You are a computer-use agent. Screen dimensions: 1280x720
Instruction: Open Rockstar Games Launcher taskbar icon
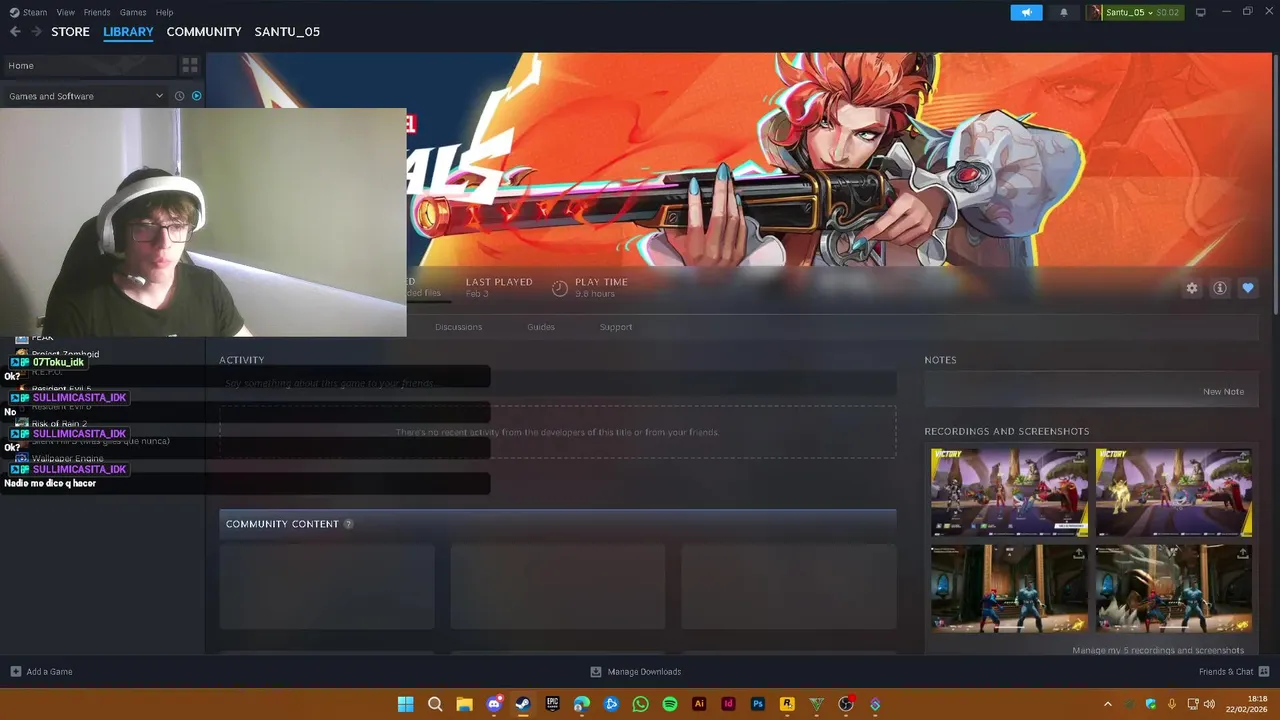pyautogui.click(x=787, y=704)
